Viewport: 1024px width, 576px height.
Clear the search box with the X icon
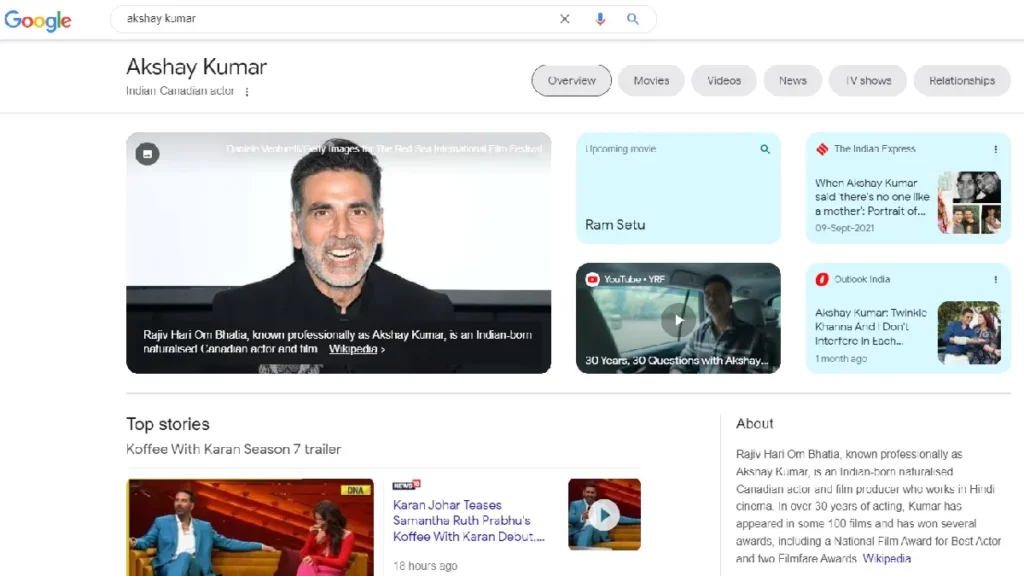pyautogui.click(x=565, y=19)
